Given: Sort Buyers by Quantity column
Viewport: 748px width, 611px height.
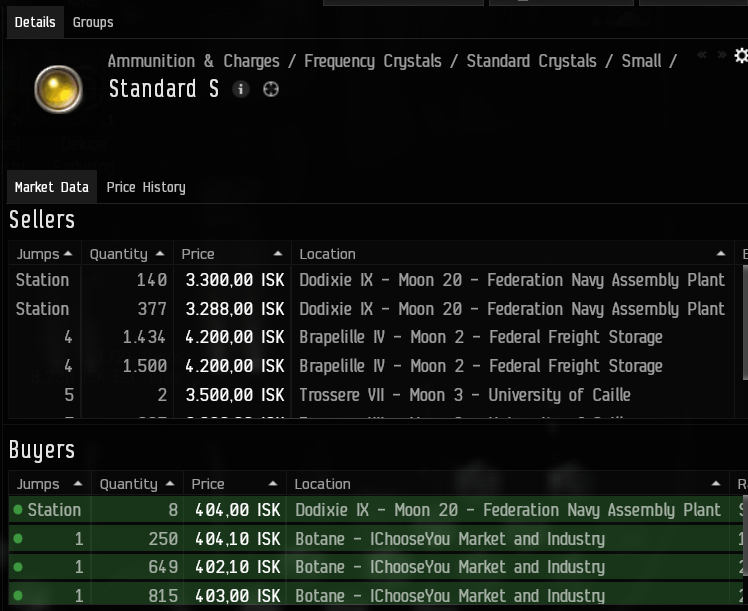Looking at the screenshot, I should click(137, 484).
